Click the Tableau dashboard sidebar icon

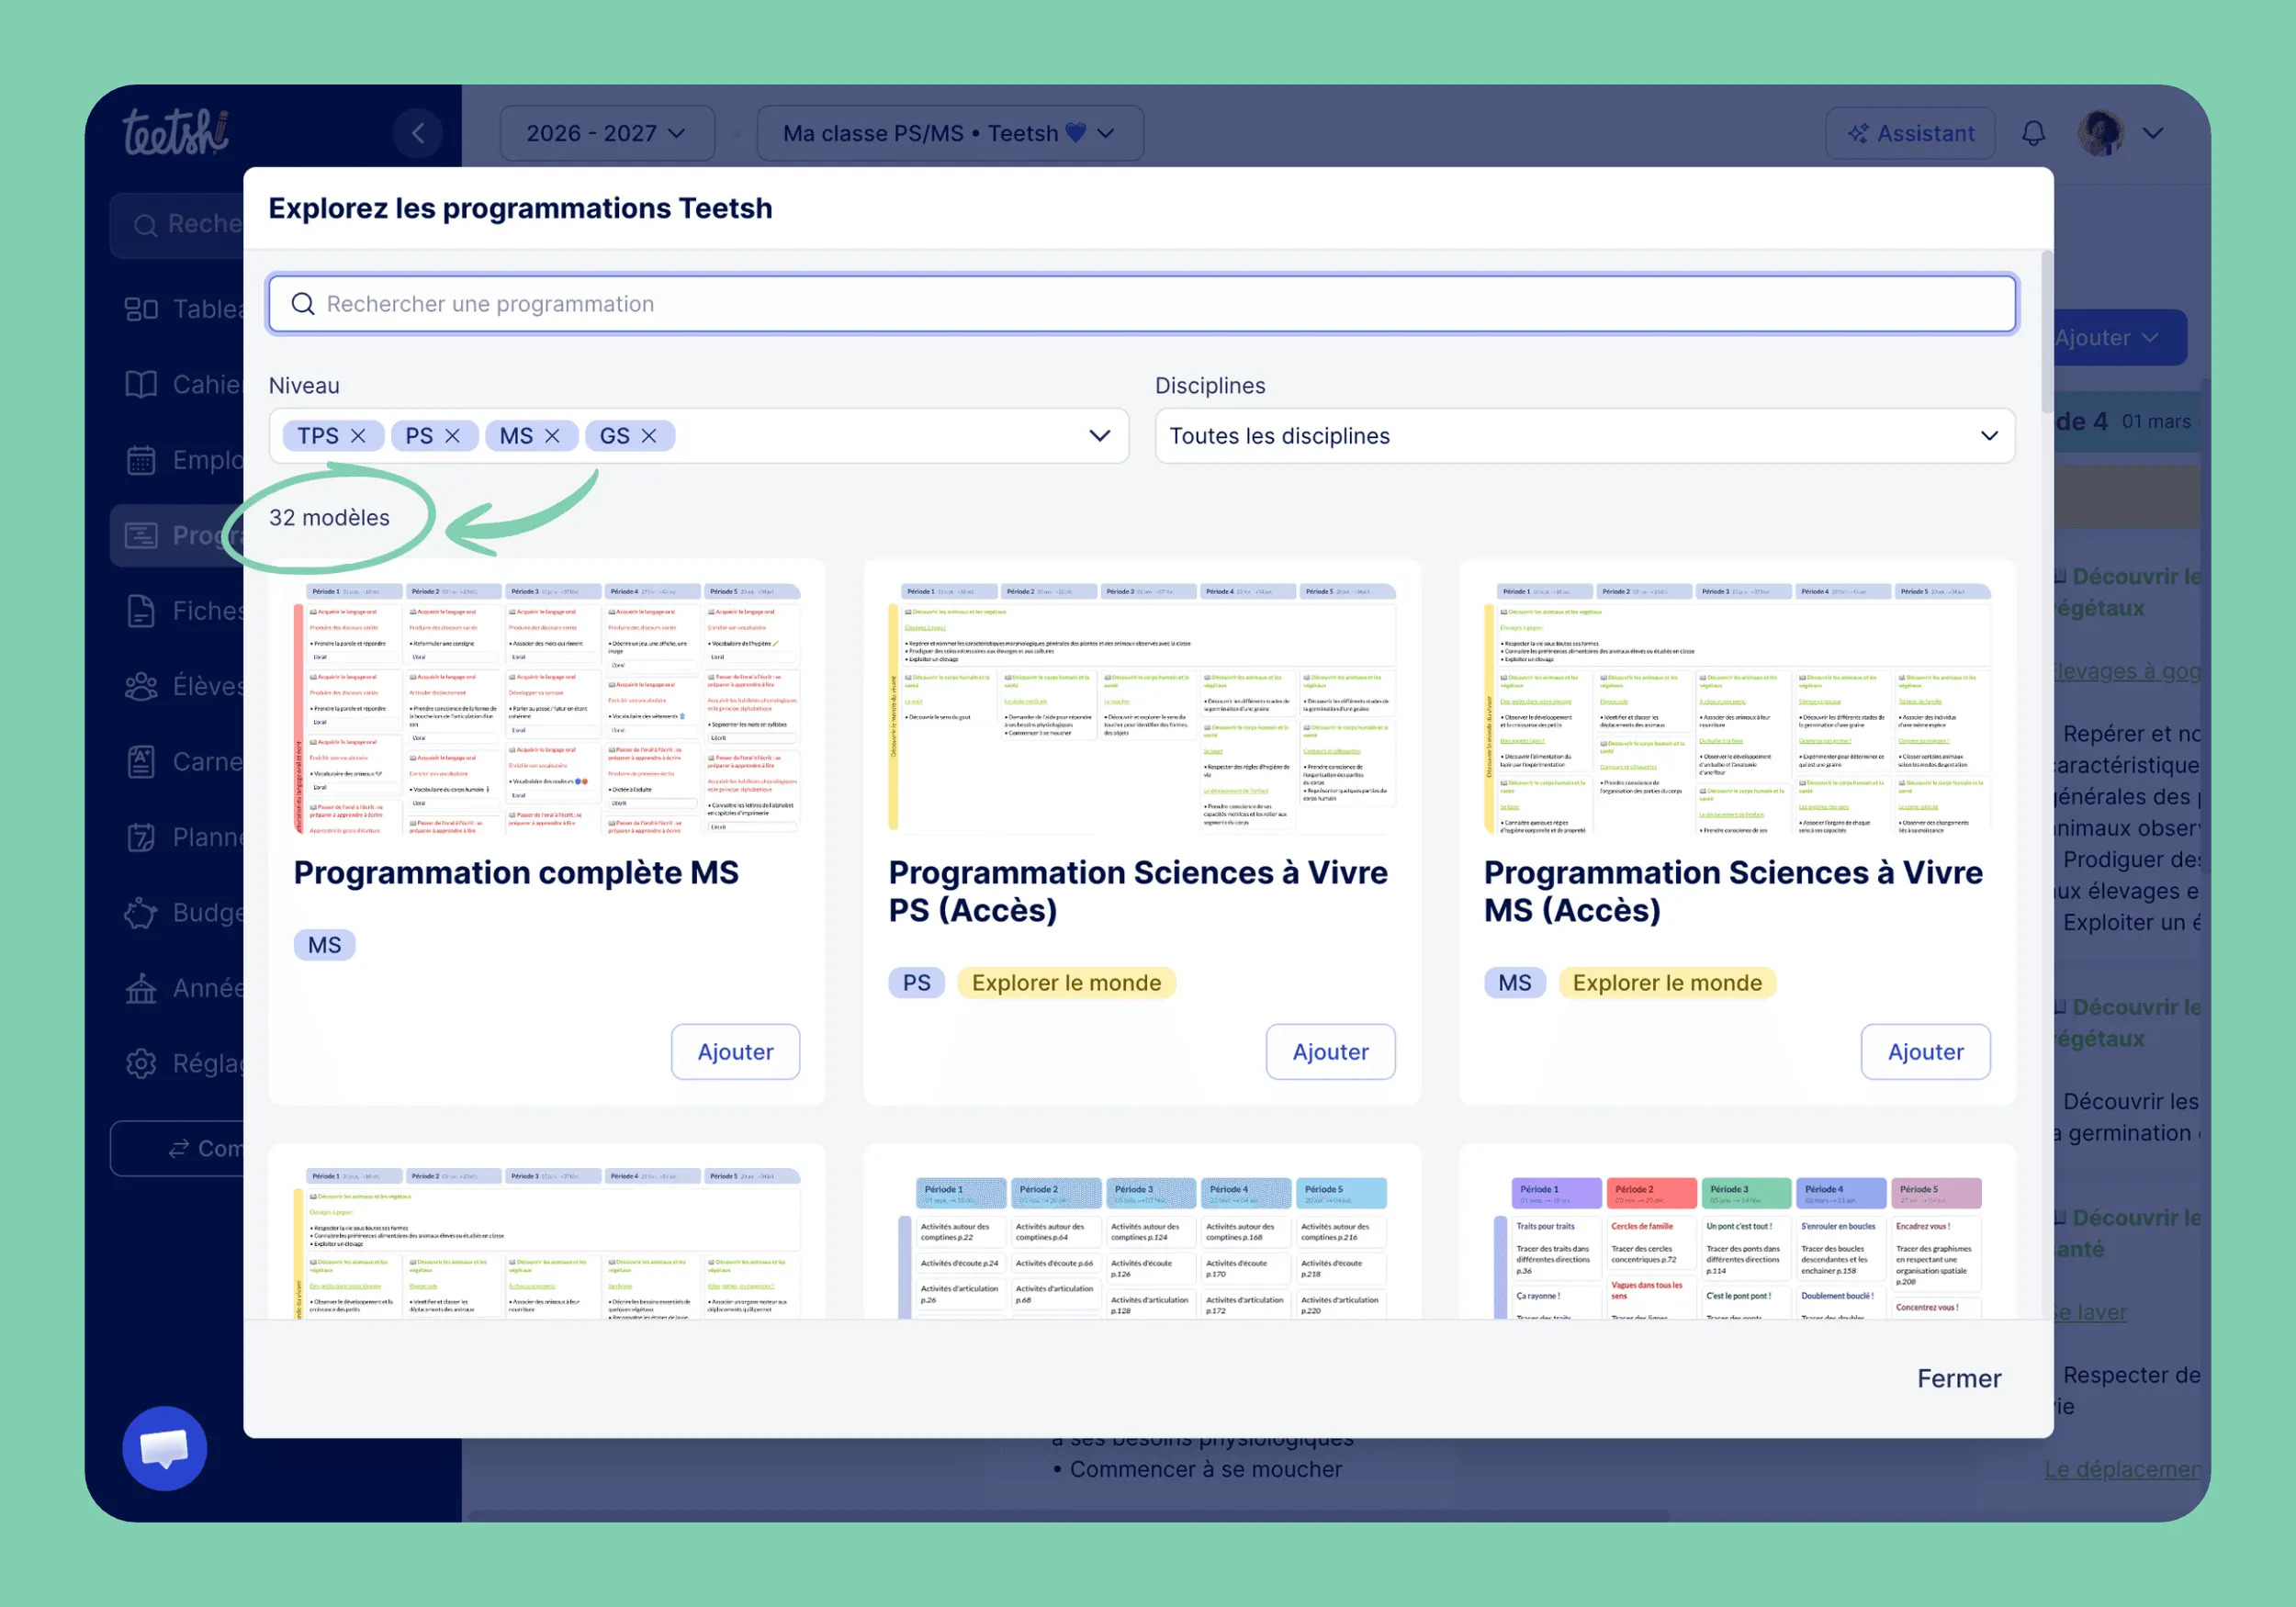point(141,309)
